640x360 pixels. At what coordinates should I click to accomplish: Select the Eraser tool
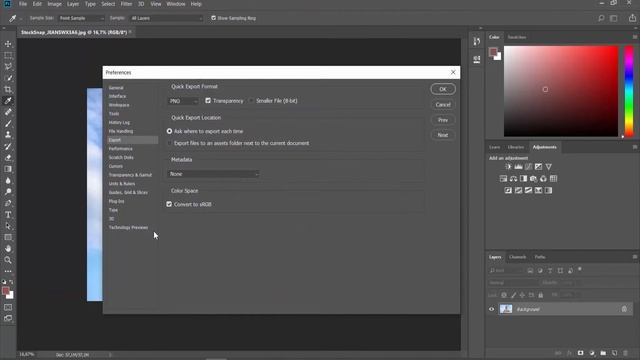pyautogui.click(x=8, y=158)
